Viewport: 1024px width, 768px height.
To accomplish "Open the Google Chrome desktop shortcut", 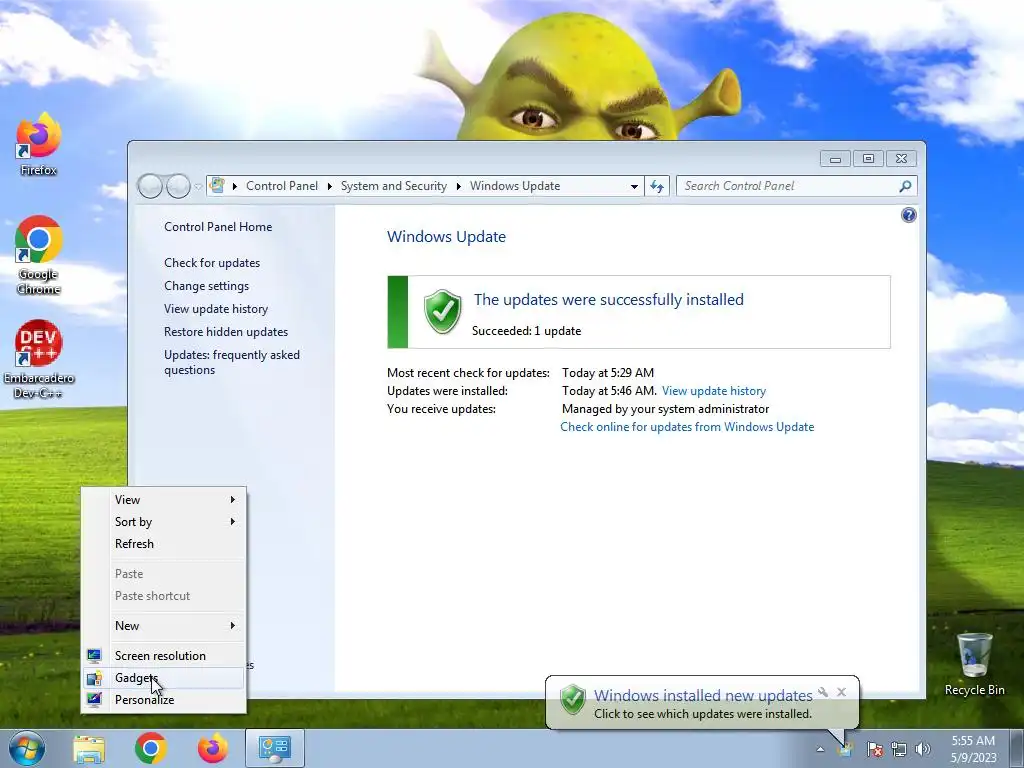I will pyautogui.click(x=38, y=255).
